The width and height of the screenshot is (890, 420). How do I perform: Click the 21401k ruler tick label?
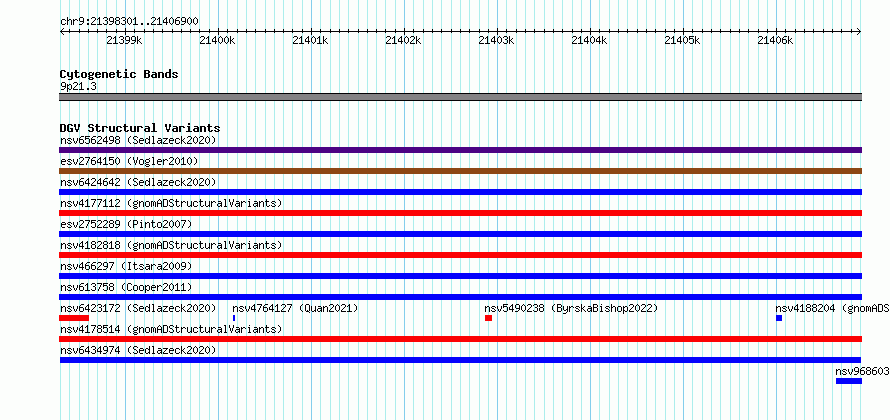(310, 40)
